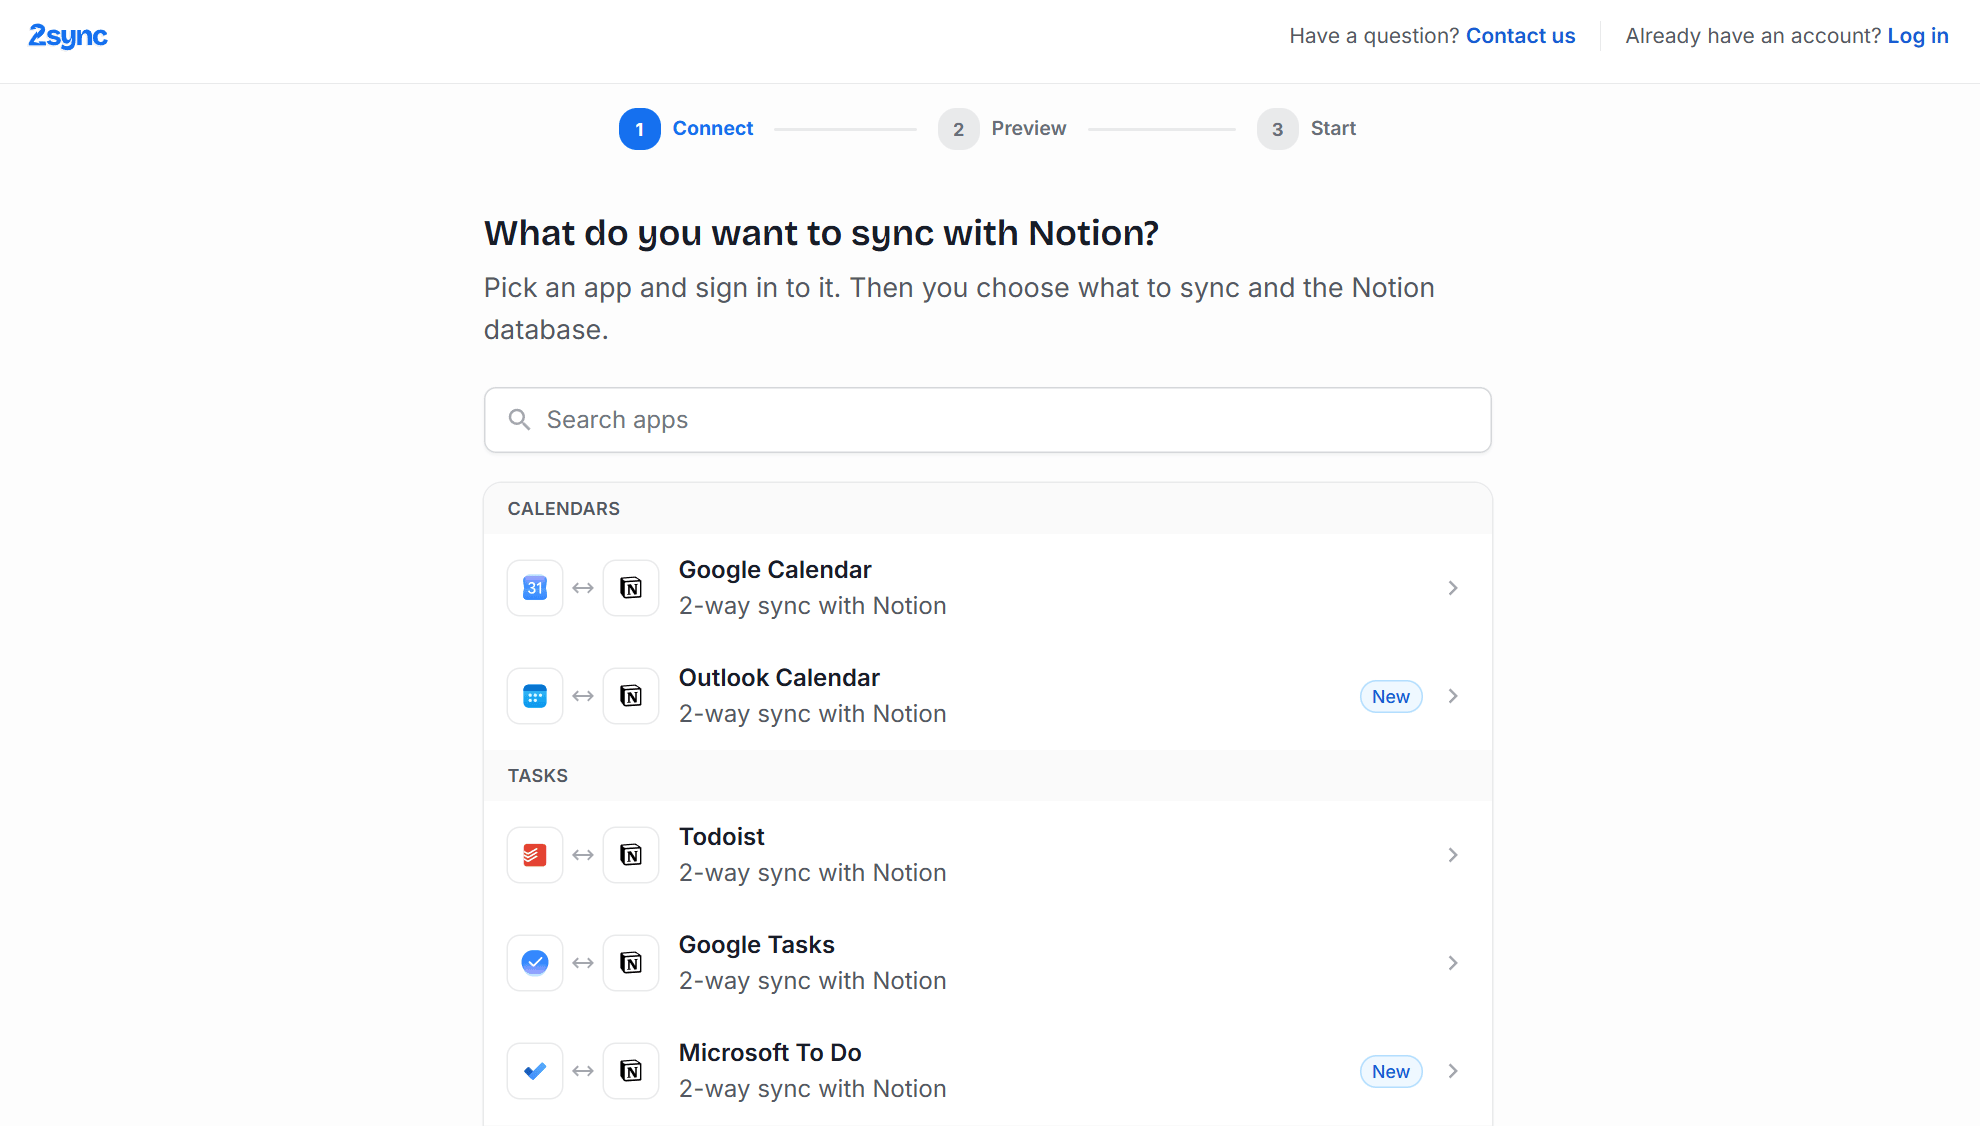The image size is (1980, 1126).
Task: Choose Google Calendar title text
Action: pyautogui.click(x=775, y=570)
